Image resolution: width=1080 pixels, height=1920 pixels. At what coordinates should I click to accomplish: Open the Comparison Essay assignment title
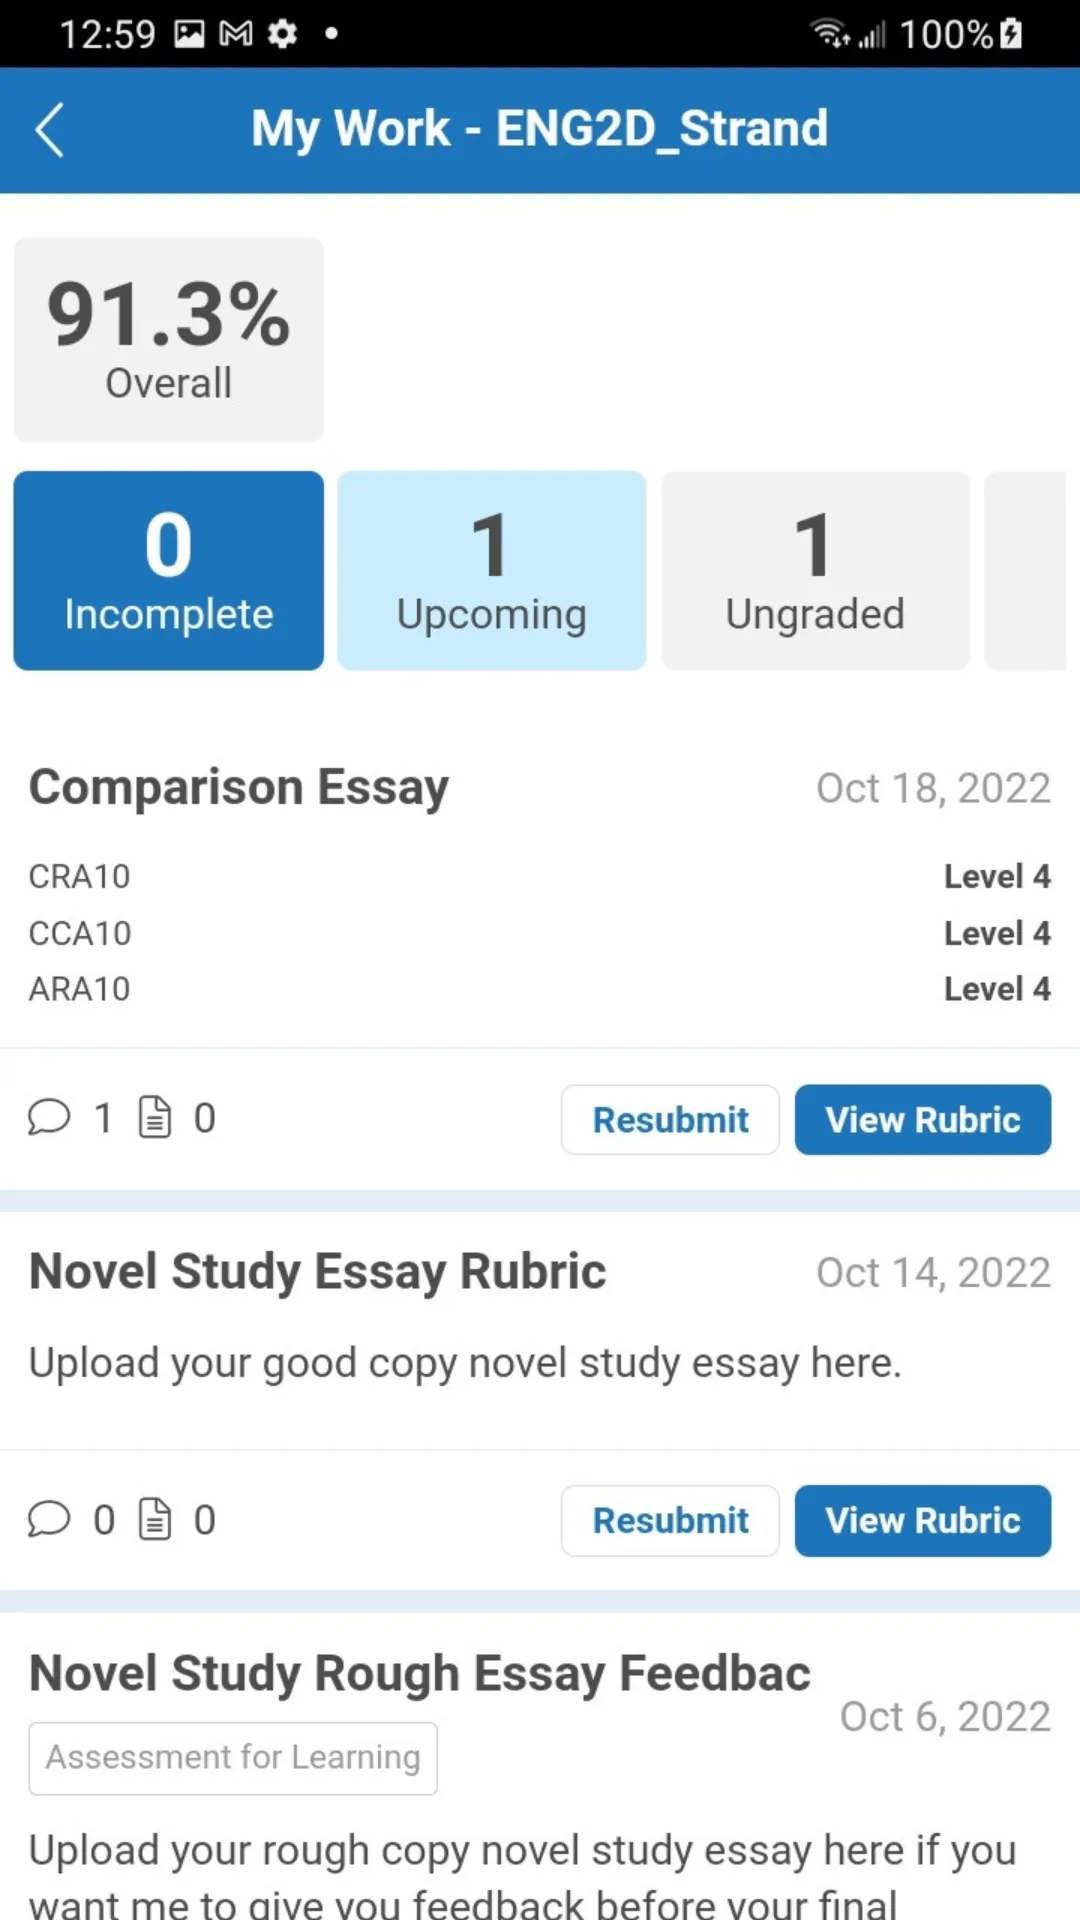tap(239, 787)
